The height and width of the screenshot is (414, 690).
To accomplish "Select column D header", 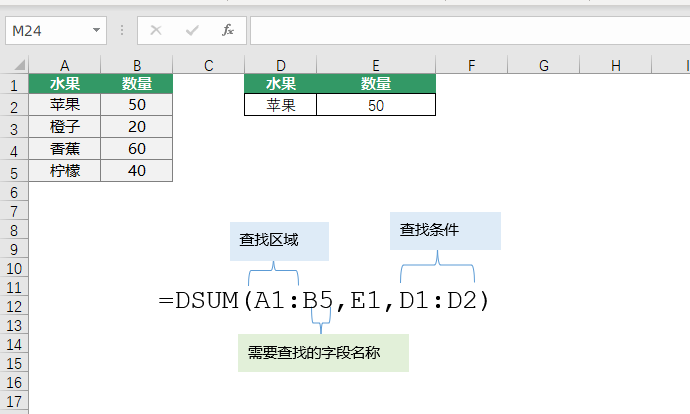I will point(280,66).
